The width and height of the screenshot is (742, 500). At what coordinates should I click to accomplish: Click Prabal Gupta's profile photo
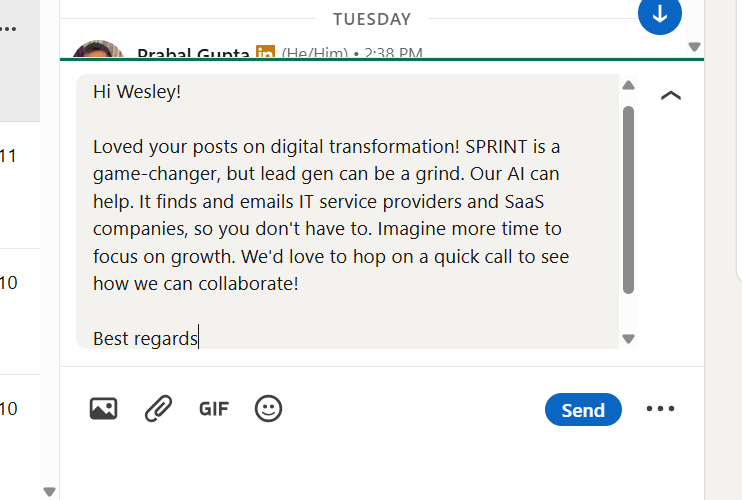click(x=98, y=50)
